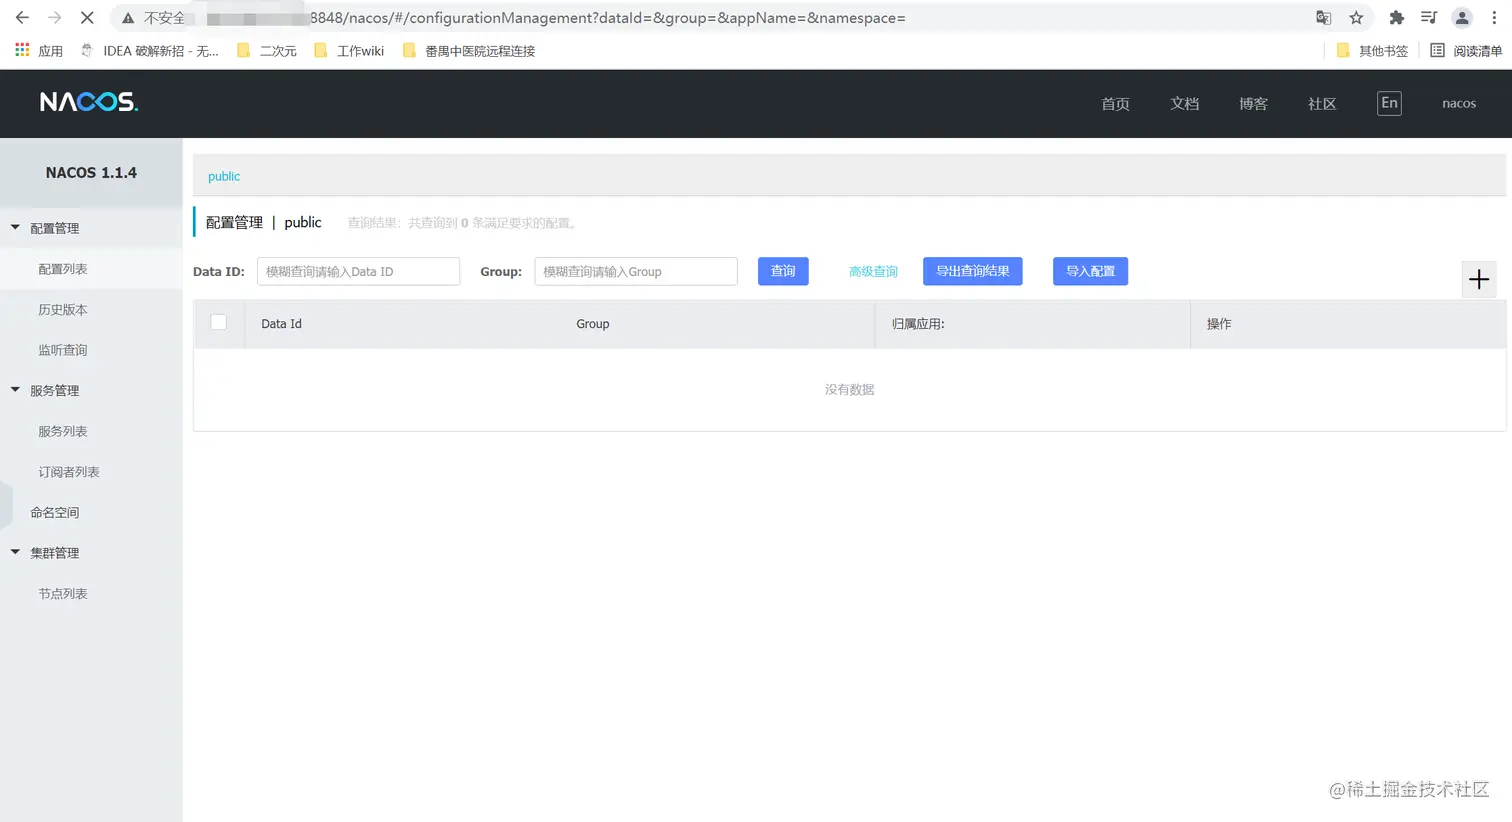
Task: Open 高级查询 advanced search link
Action: tap(873, 271)
